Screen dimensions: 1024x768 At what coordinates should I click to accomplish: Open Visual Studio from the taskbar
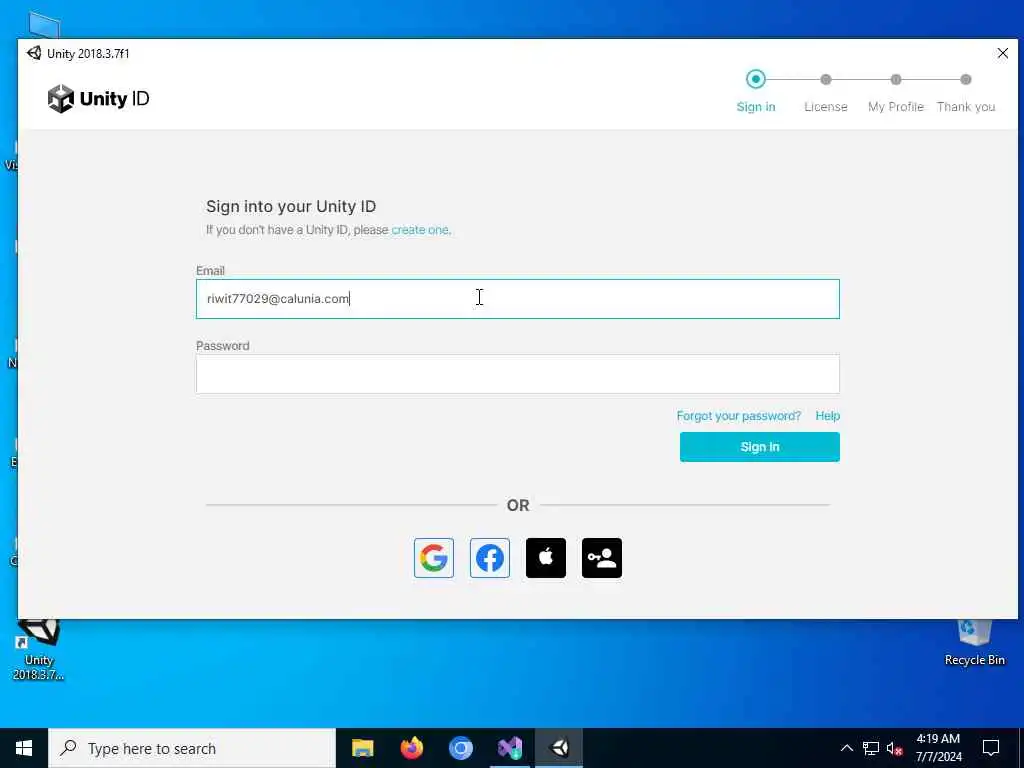click(509, 748)
